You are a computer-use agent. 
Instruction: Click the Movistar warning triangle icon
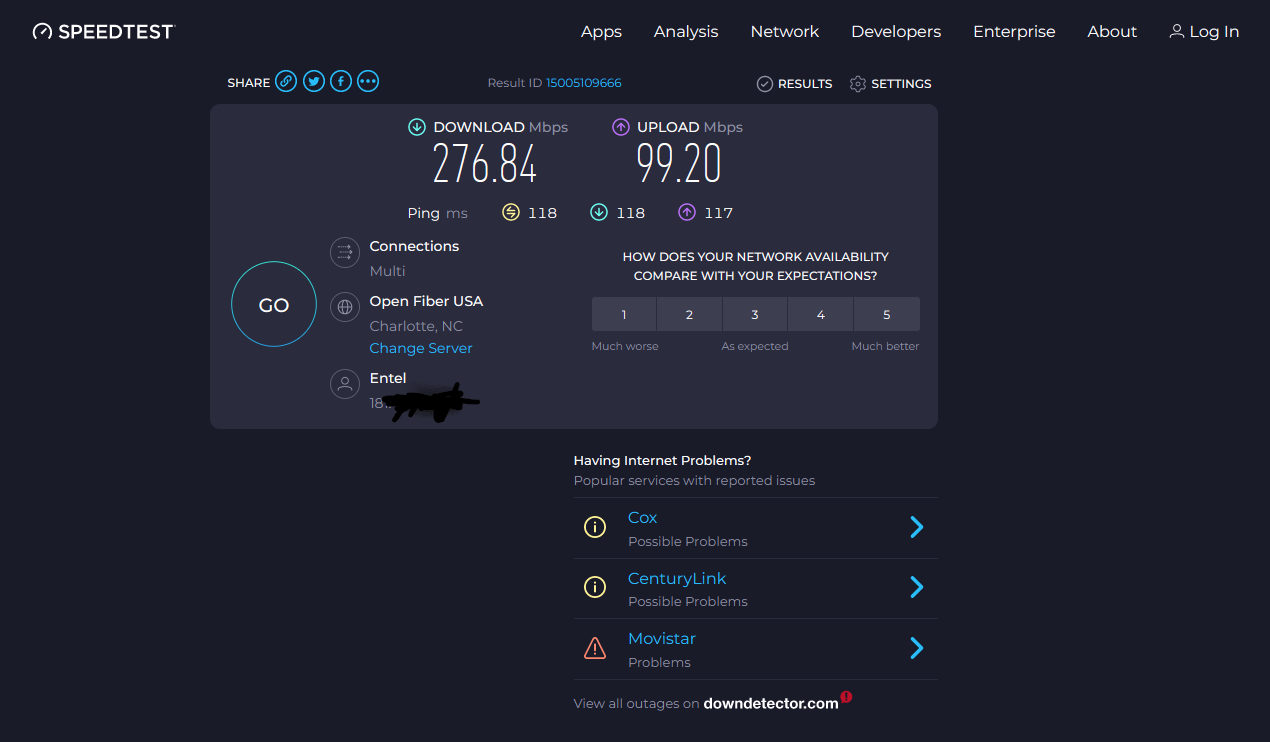[595, 649]
